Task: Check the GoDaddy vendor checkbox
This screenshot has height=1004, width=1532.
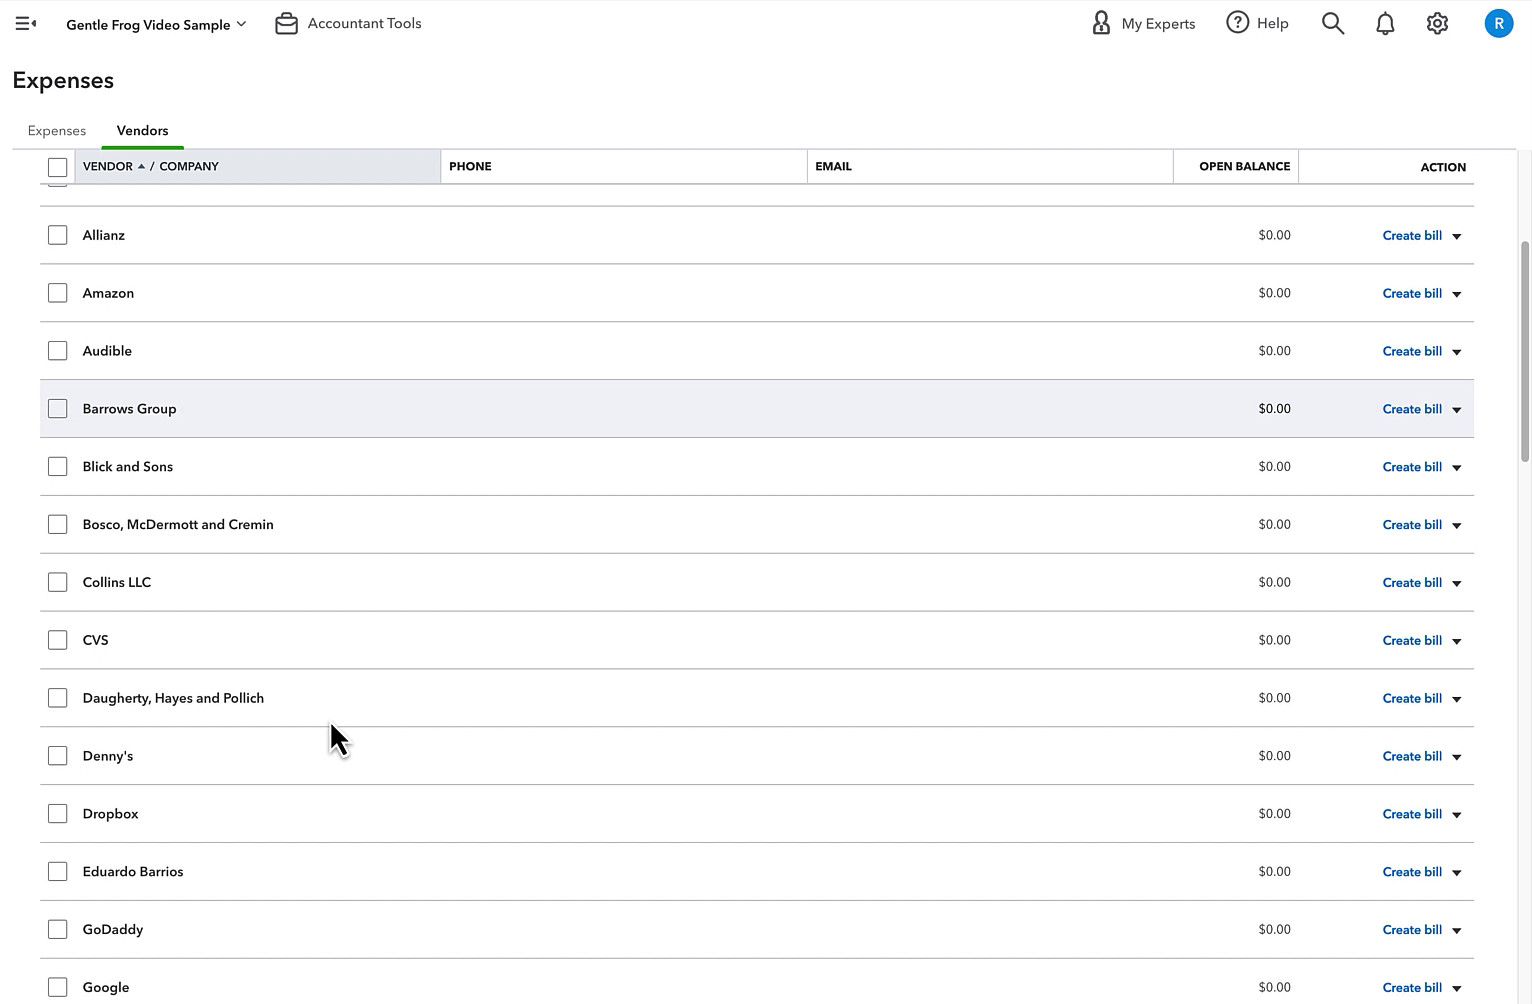Action: tap(58, 930)
